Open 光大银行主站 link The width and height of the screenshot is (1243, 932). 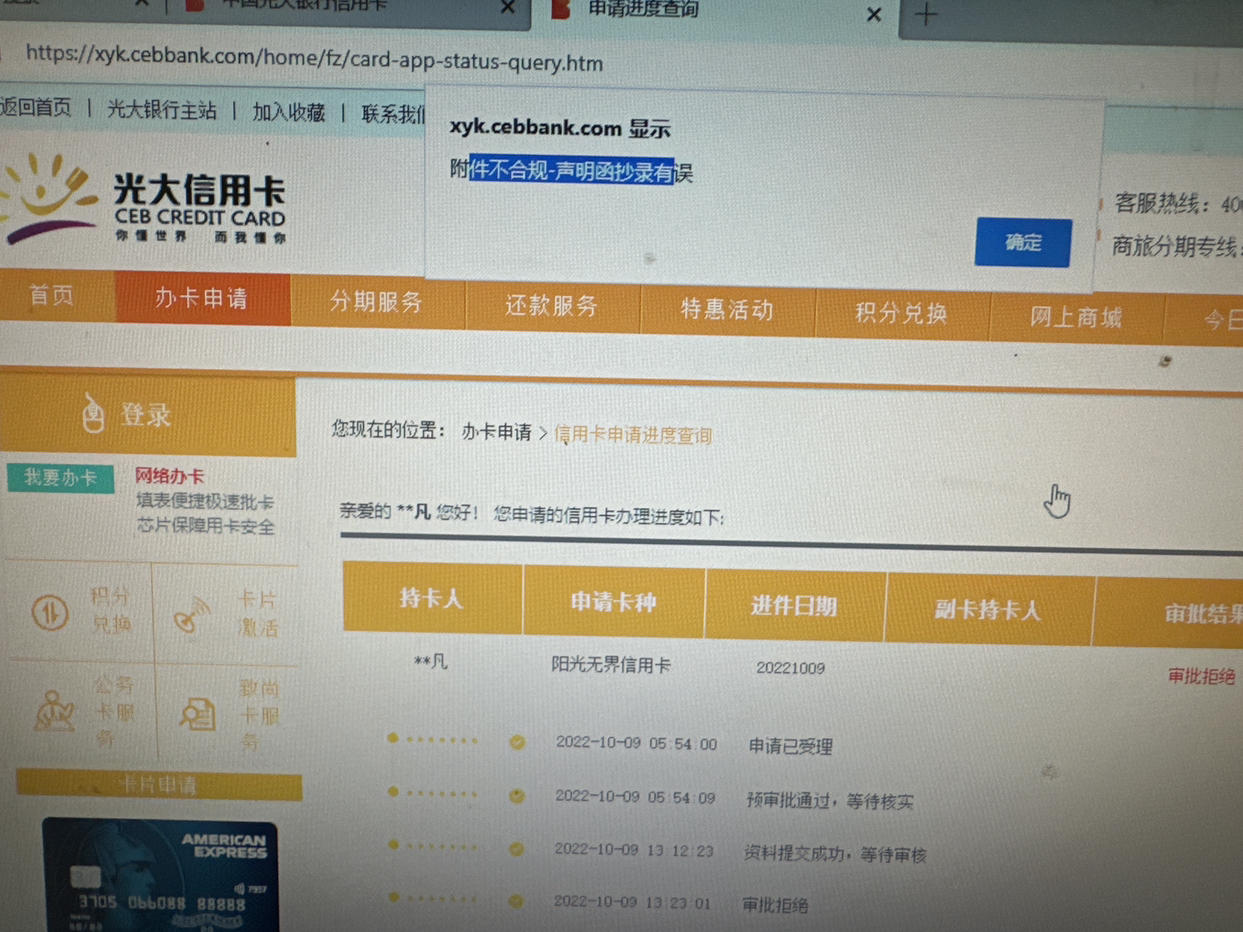tap(161, 110)
